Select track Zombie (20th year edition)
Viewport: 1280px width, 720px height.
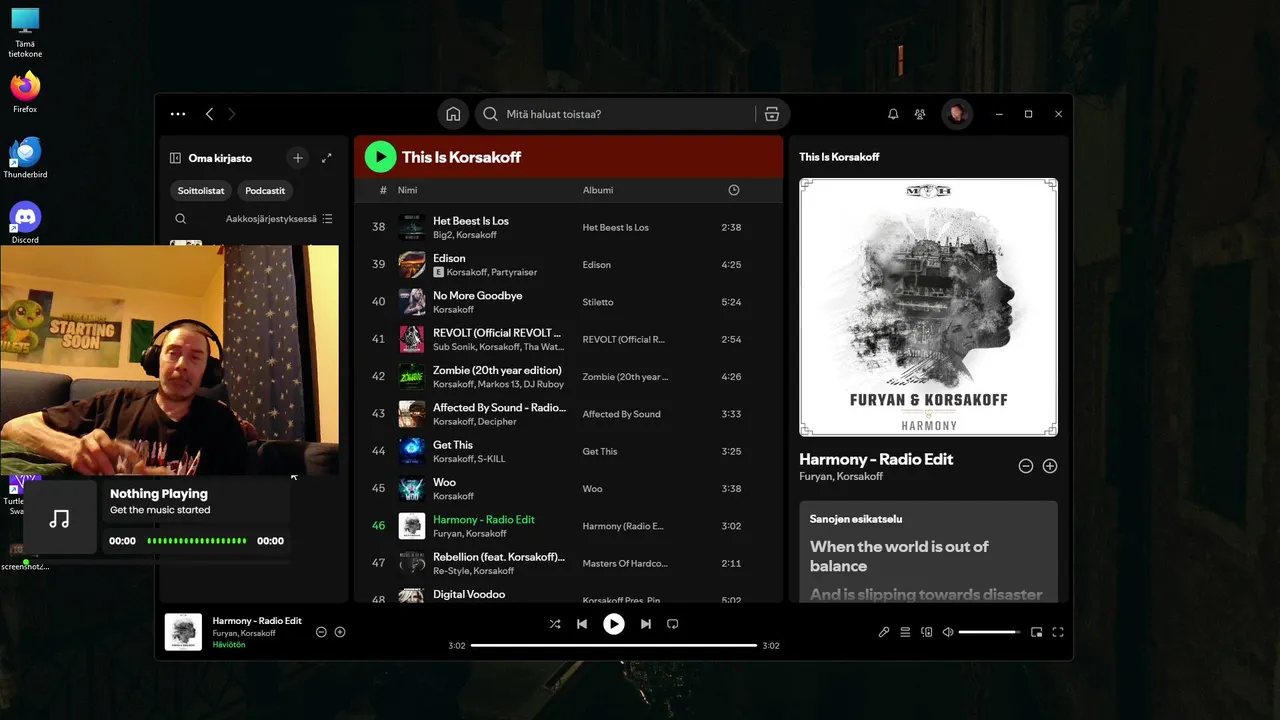click(497, 370)
